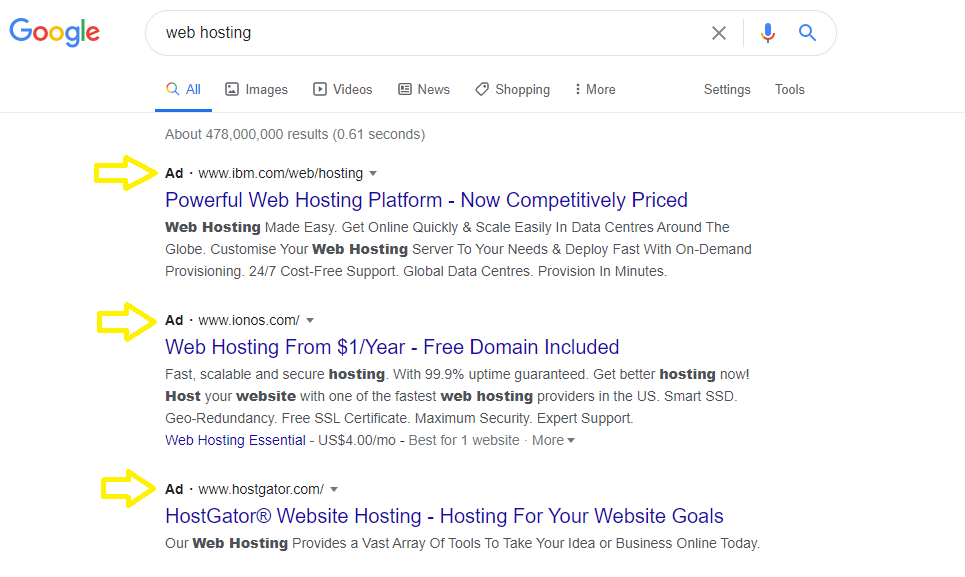
Task: Click the Ad label beside the HostGator URL
Action: point(174,490)
